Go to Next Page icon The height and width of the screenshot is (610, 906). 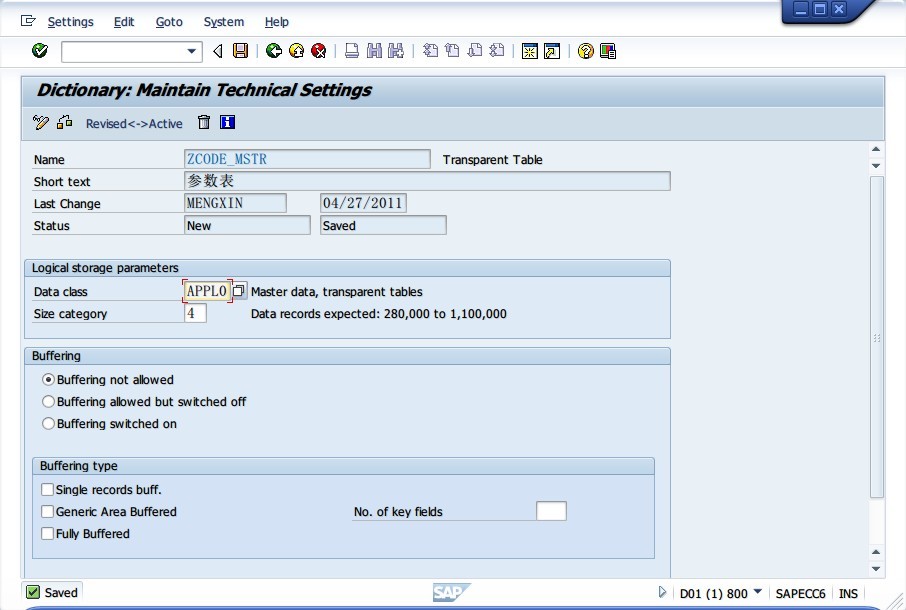pos(474,51)
